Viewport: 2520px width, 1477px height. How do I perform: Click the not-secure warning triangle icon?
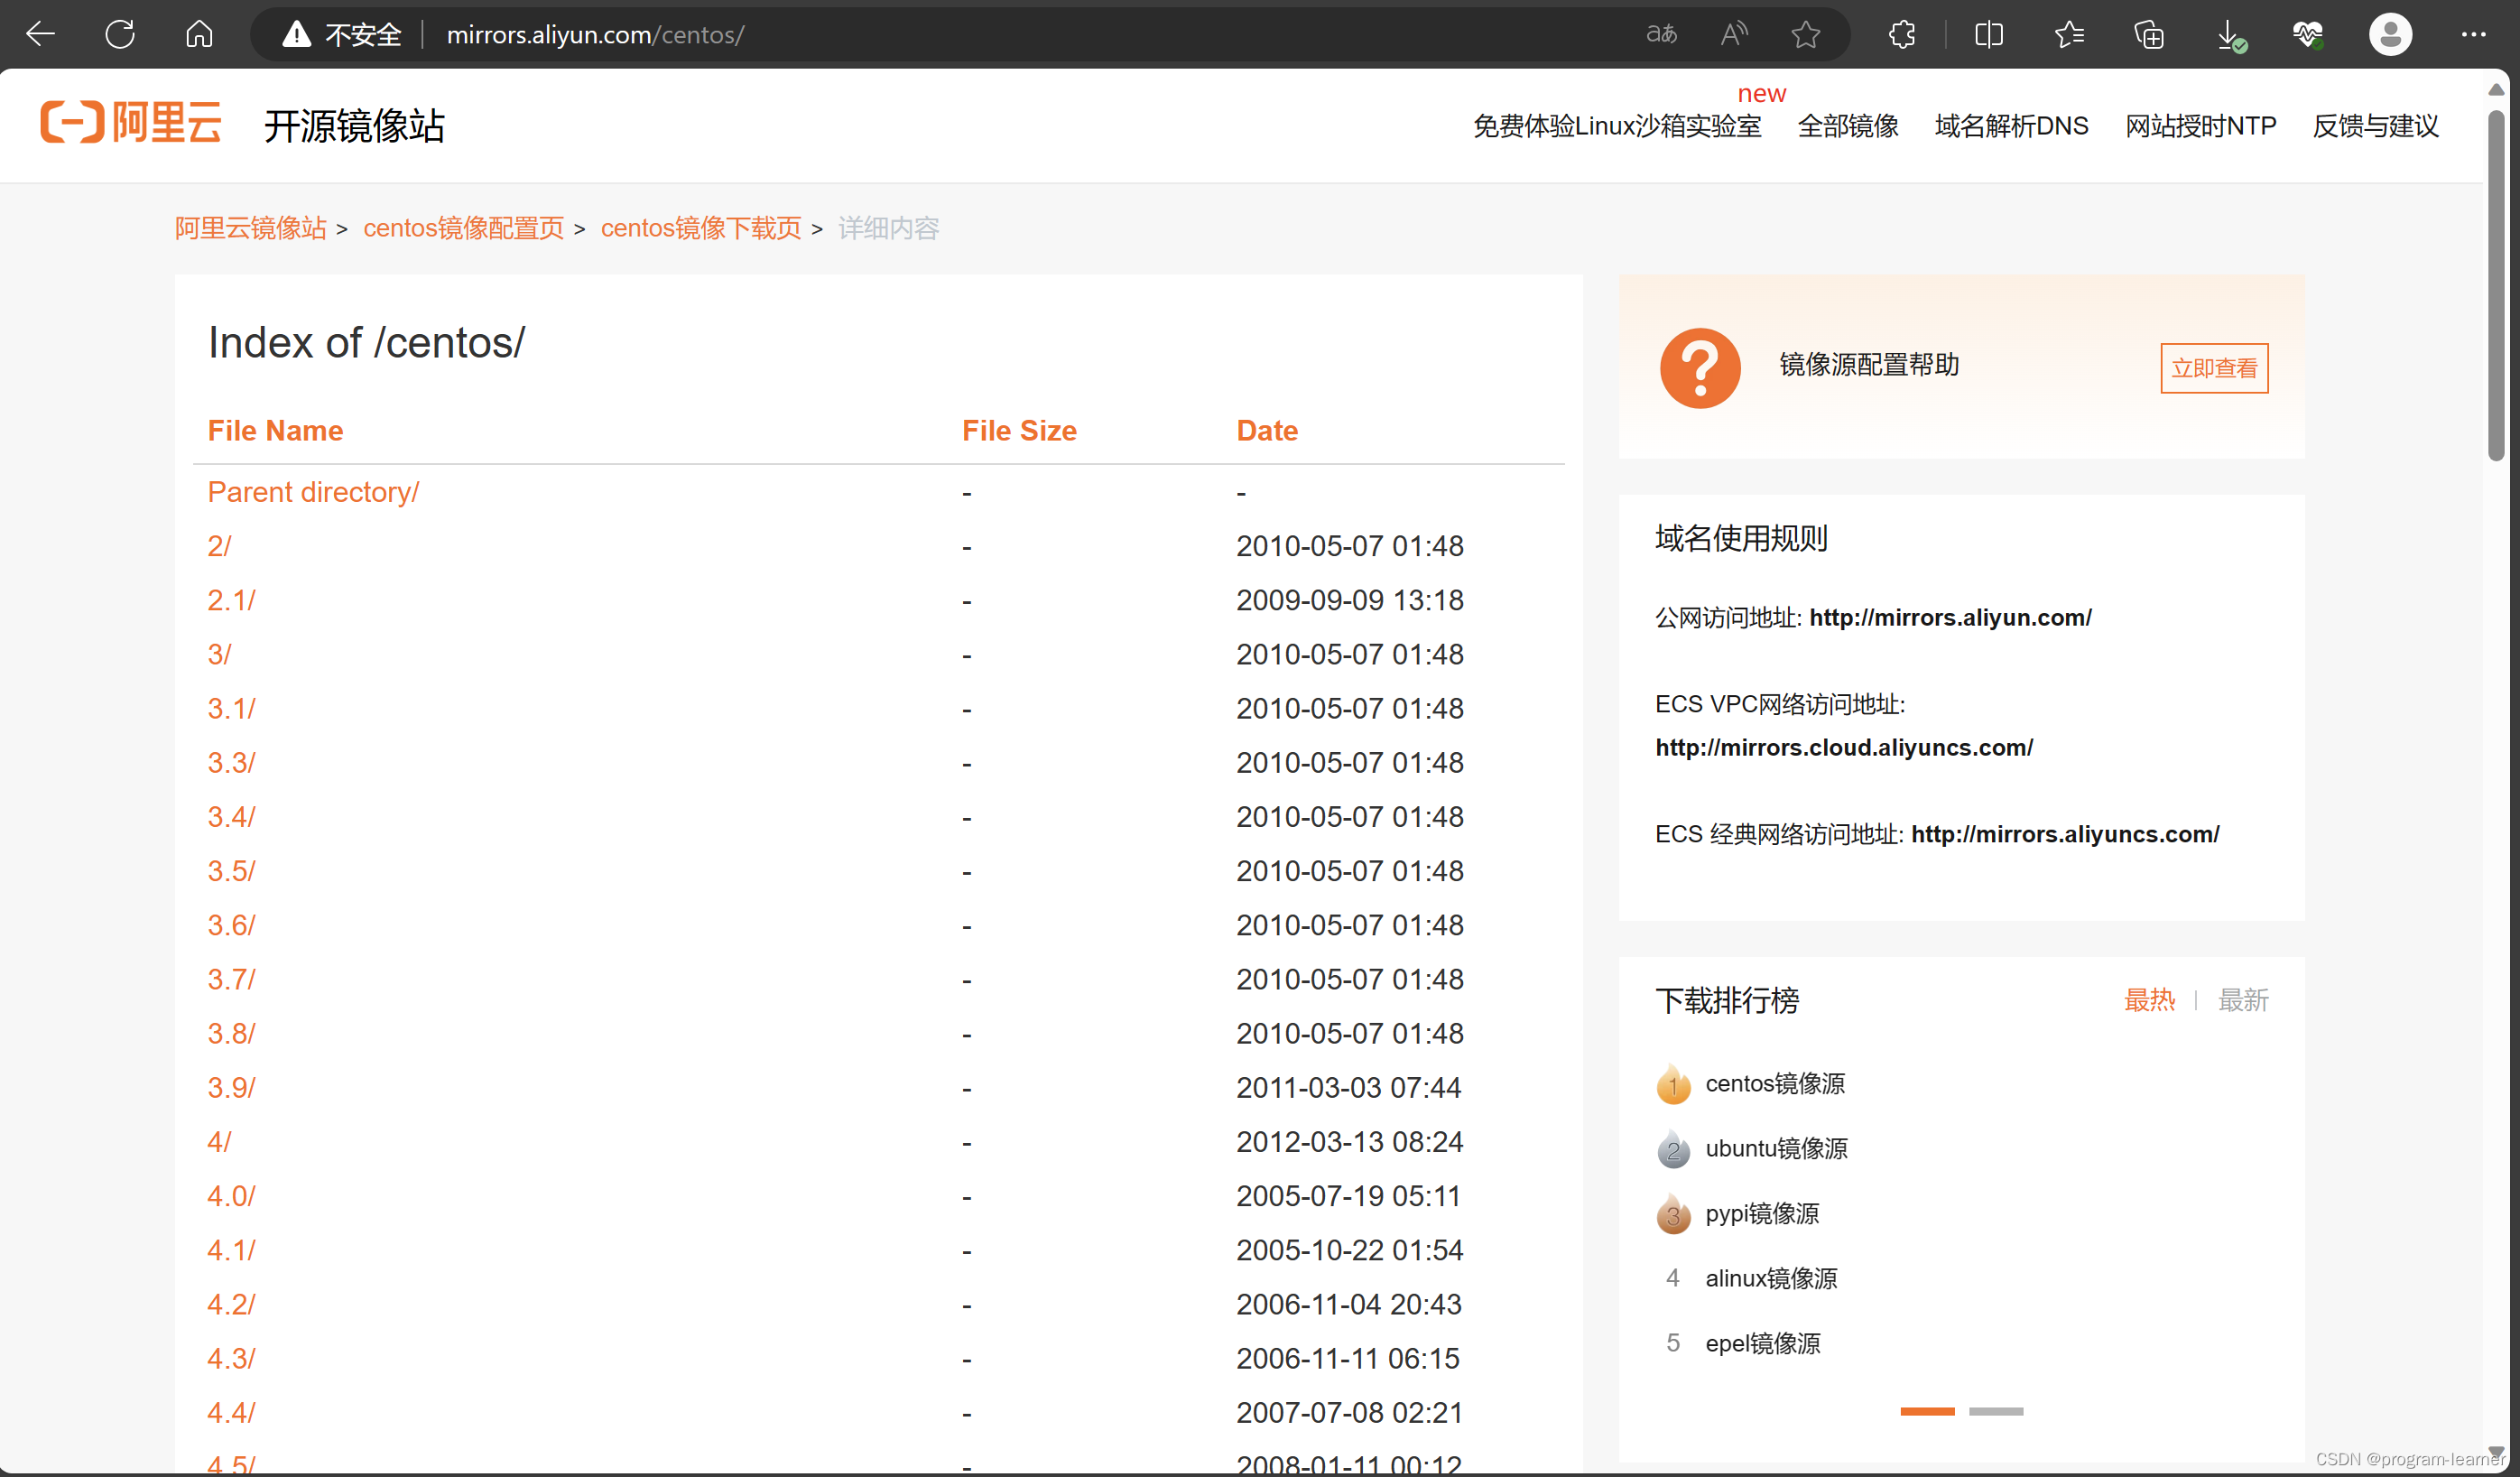point(296,34)
